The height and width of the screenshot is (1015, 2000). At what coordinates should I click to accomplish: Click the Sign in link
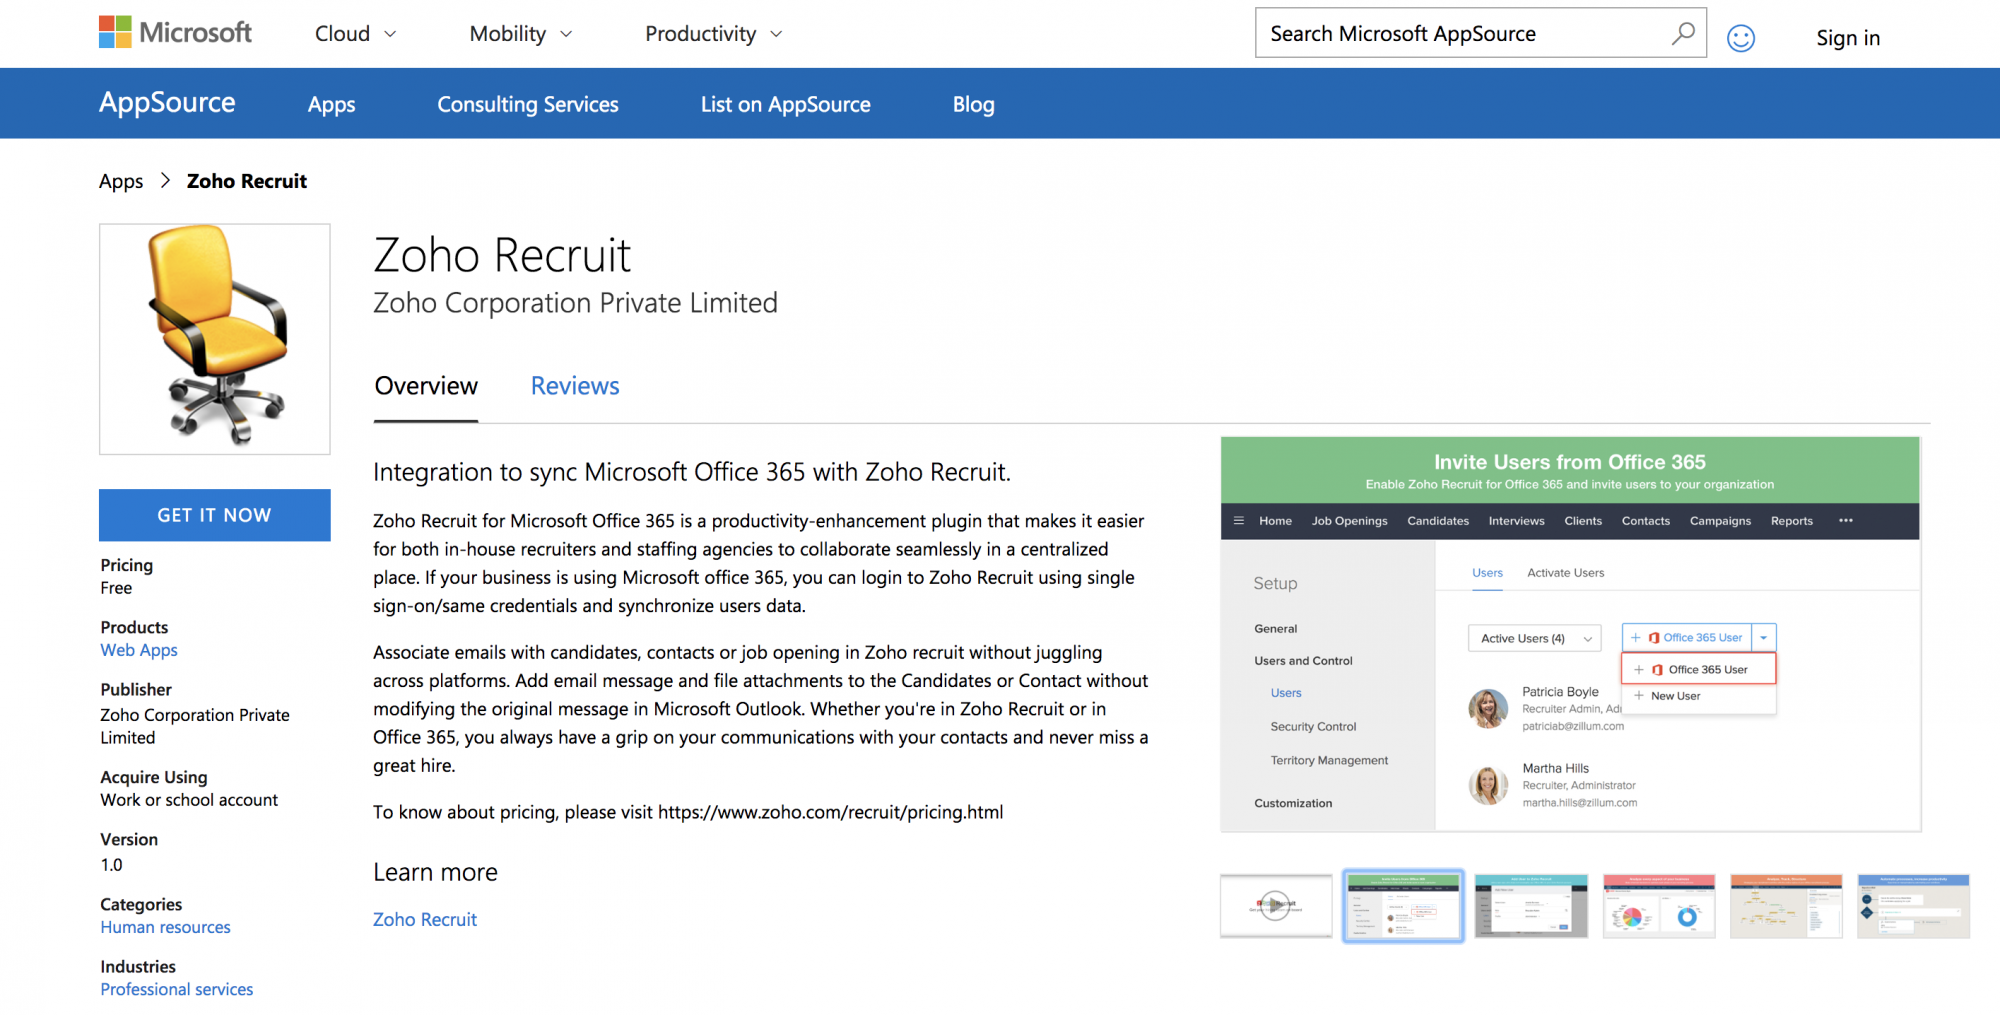[x=1847, y=38]
